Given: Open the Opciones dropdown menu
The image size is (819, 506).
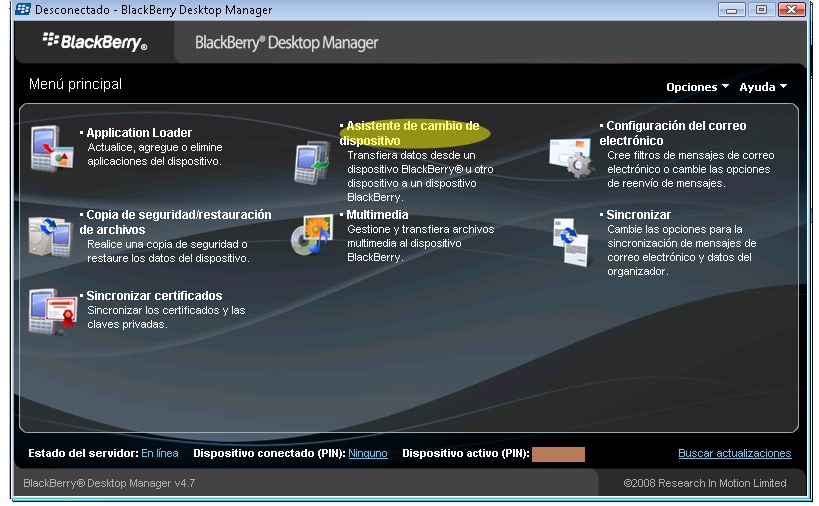Looking at the screenshot, I should 697,87.
